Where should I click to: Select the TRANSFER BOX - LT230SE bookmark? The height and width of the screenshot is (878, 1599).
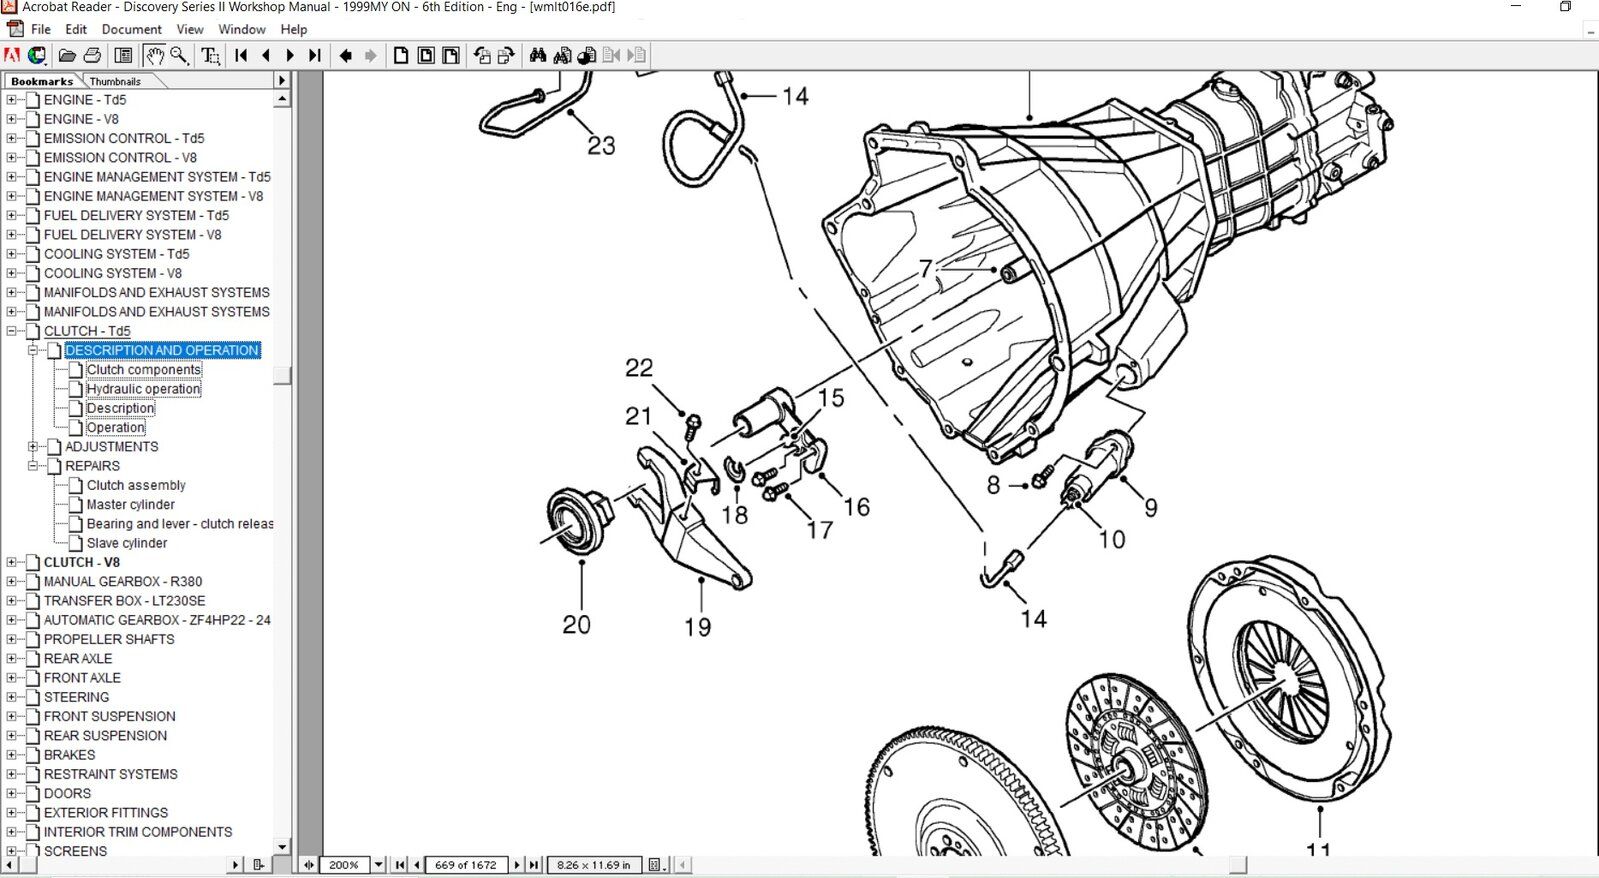(125, 601)
